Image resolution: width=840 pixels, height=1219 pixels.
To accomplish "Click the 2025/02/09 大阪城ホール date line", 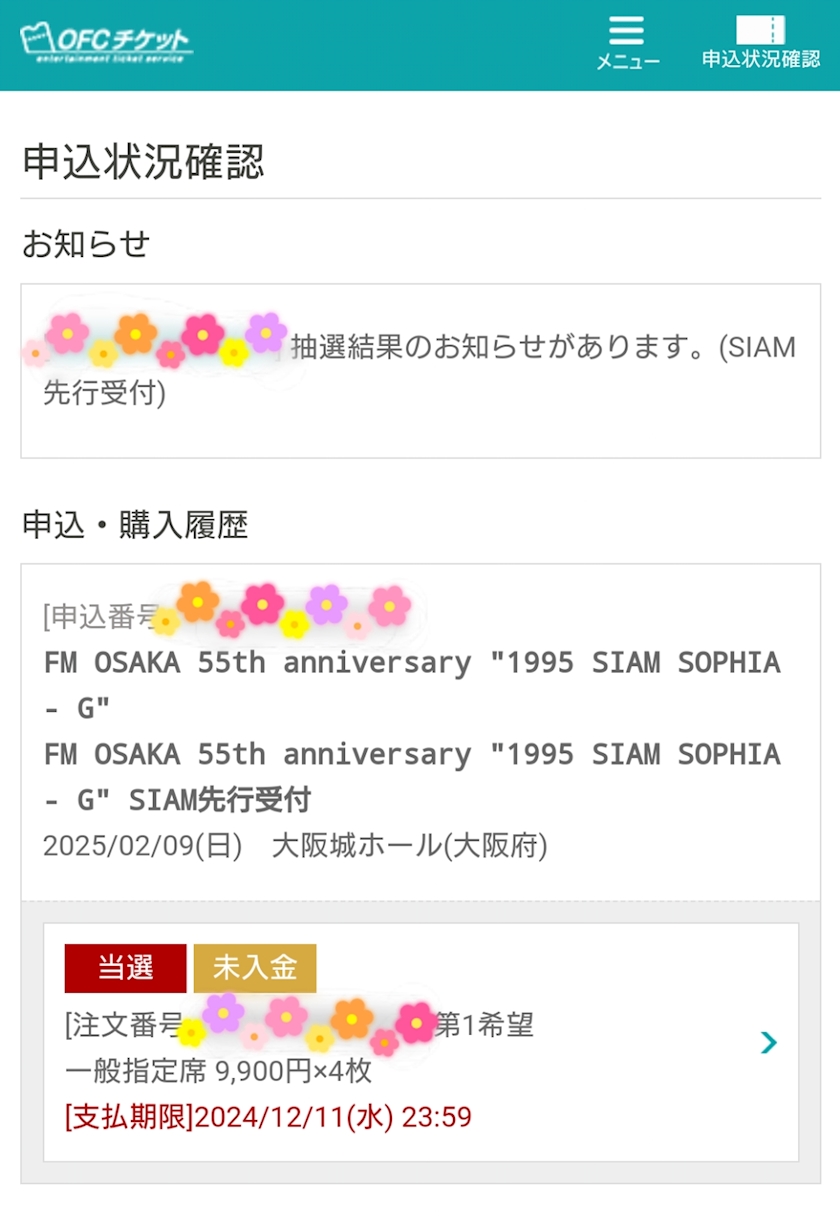I will pyautogui.click(x=295, y=847).
